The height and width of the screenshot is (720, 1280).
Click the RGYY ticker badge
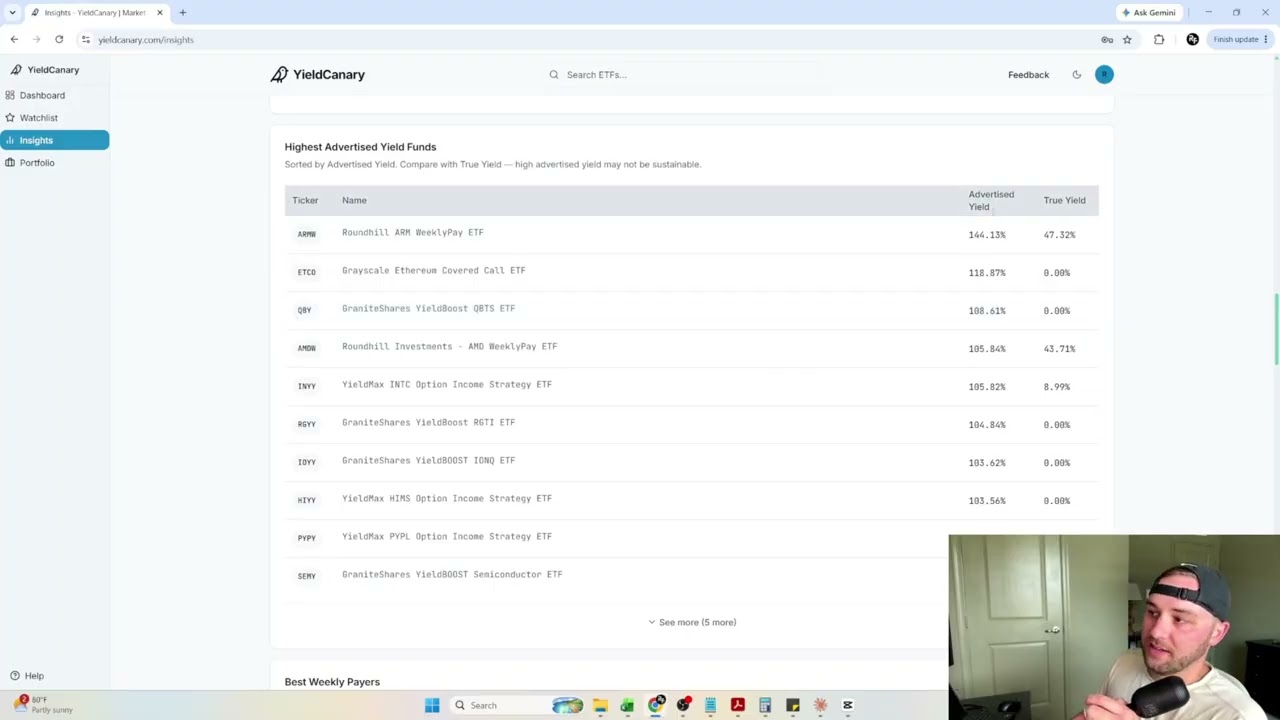306,424
